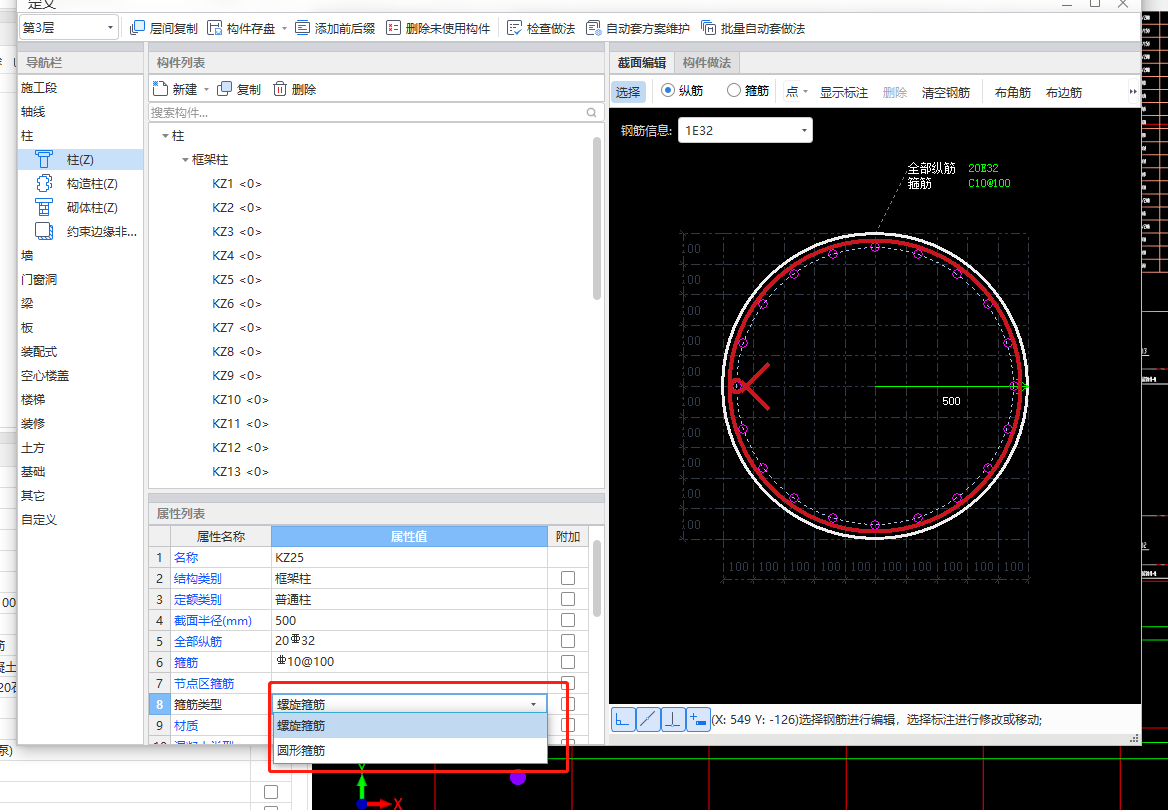
Task: Click the 选择 button in section editor
Action: pos(628,92)
